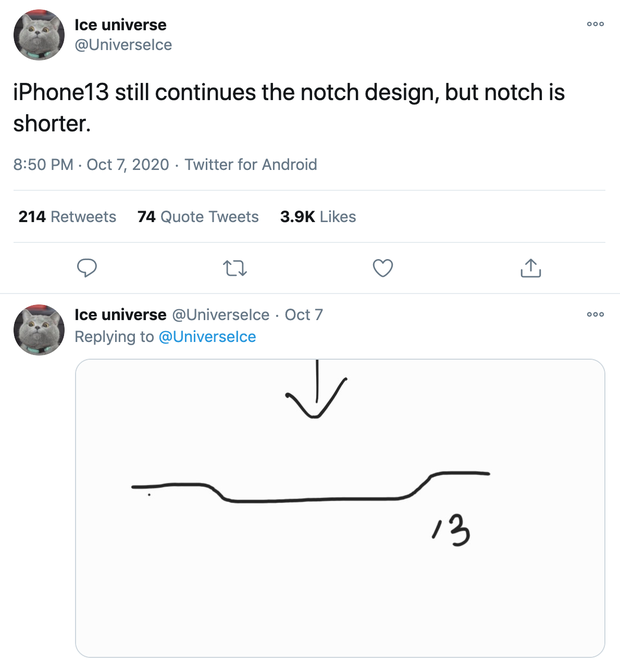Open more options on the reply tweet

[x=596, y=314]
